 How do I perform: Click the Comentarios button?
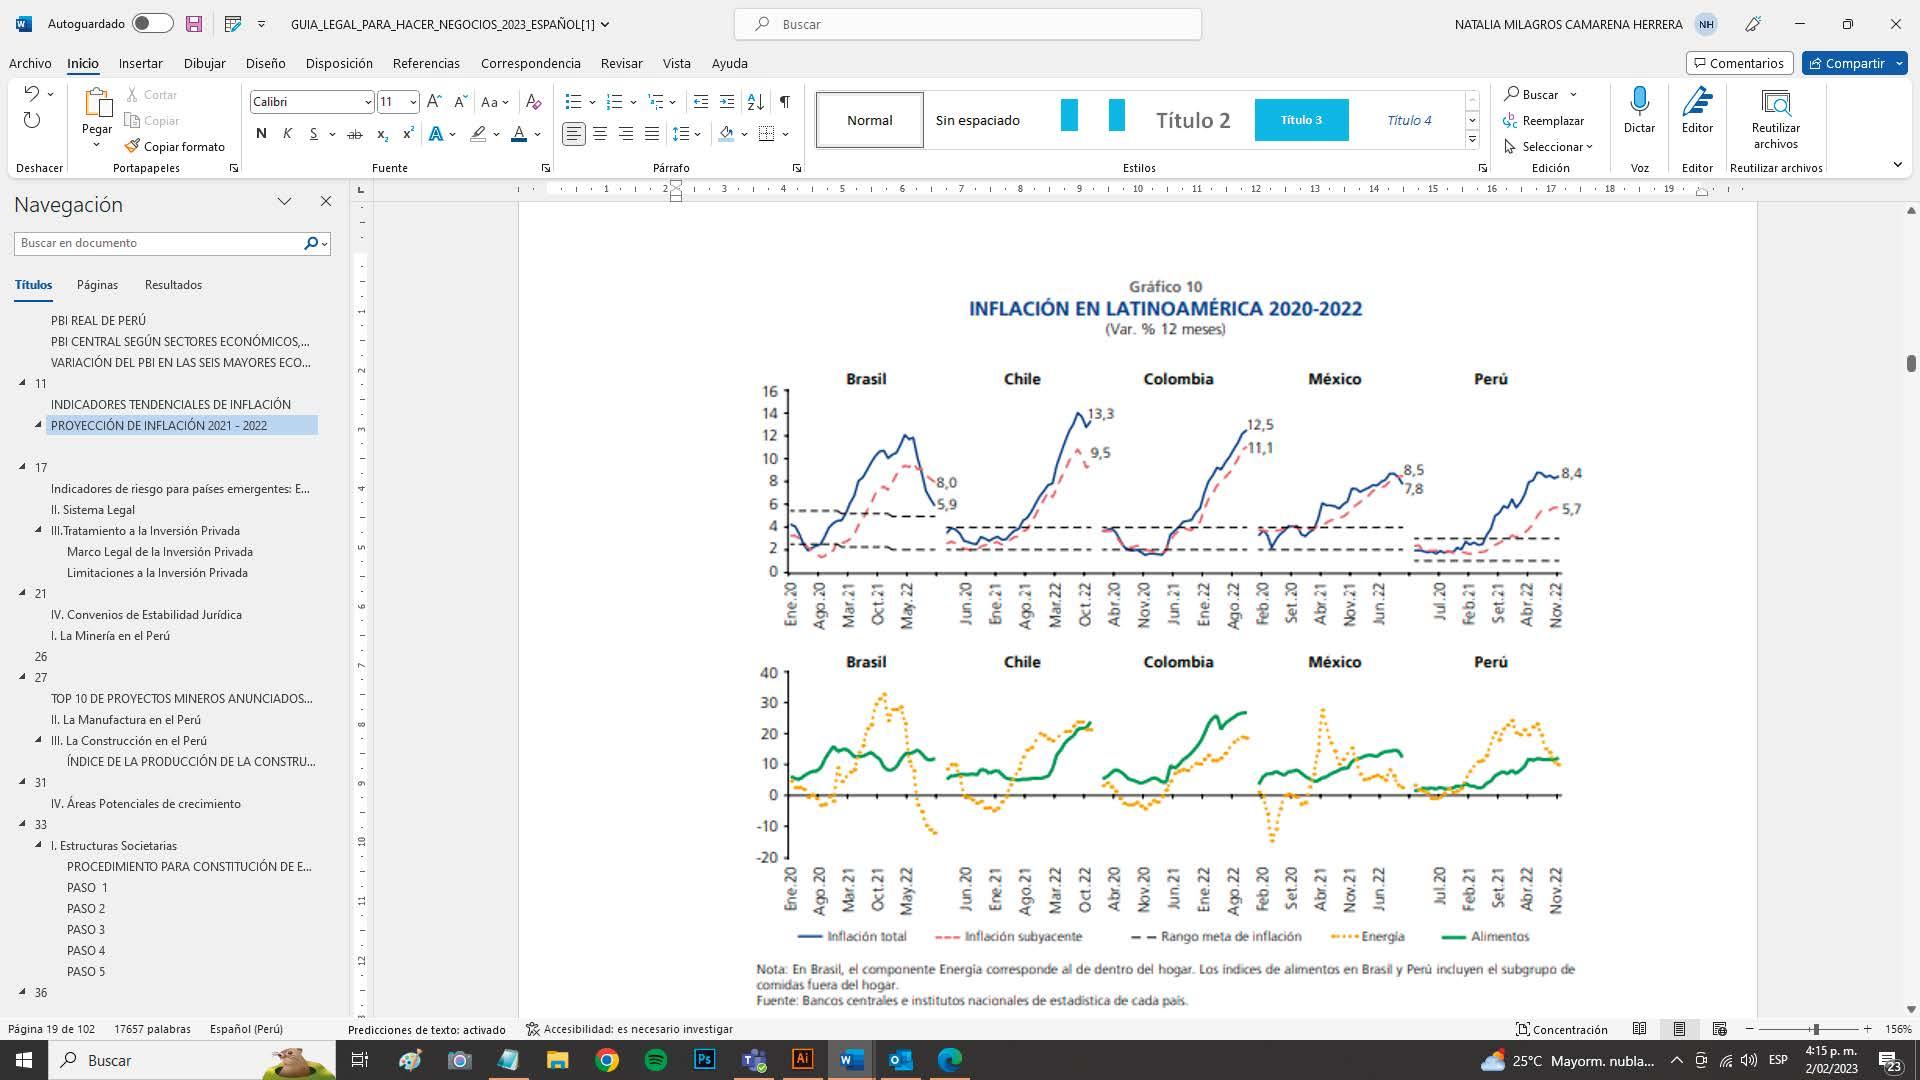[x=1738, y=63]
